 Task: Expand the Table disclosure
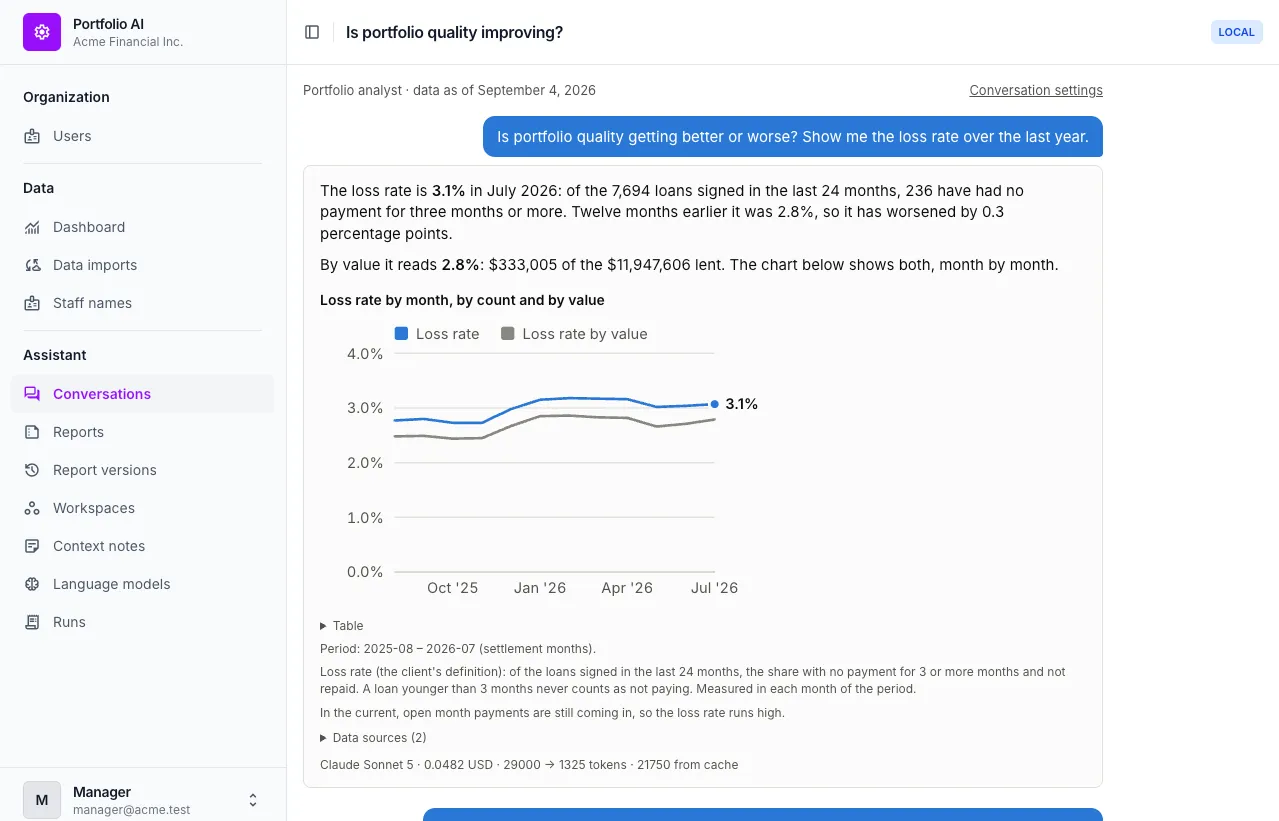point(342,626)
